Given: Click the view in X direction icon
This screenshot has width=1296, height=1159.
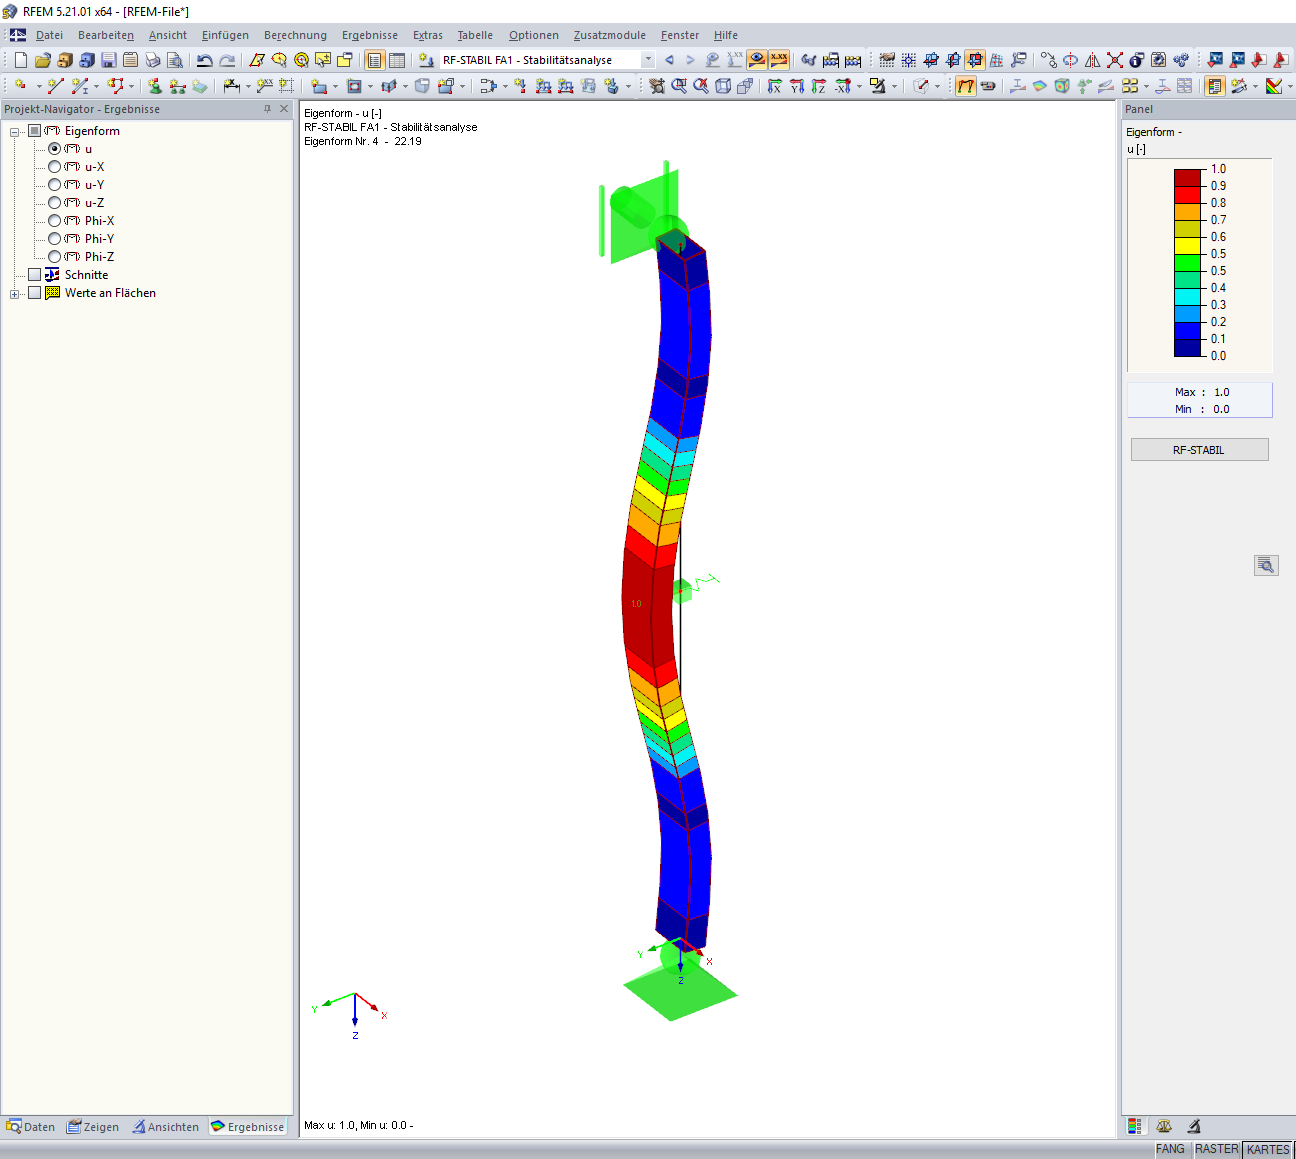Looking at the screenshot, I should pos(774,86).
